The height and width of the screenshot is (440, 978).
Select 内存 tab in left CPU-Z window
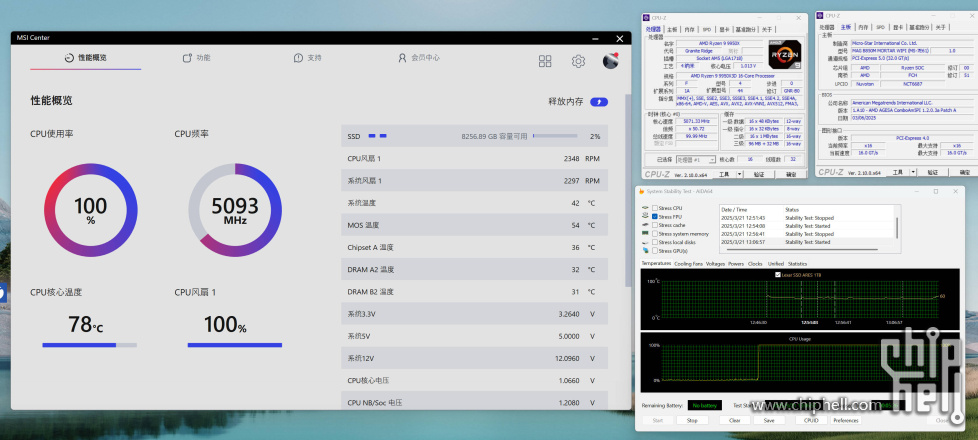689,29
